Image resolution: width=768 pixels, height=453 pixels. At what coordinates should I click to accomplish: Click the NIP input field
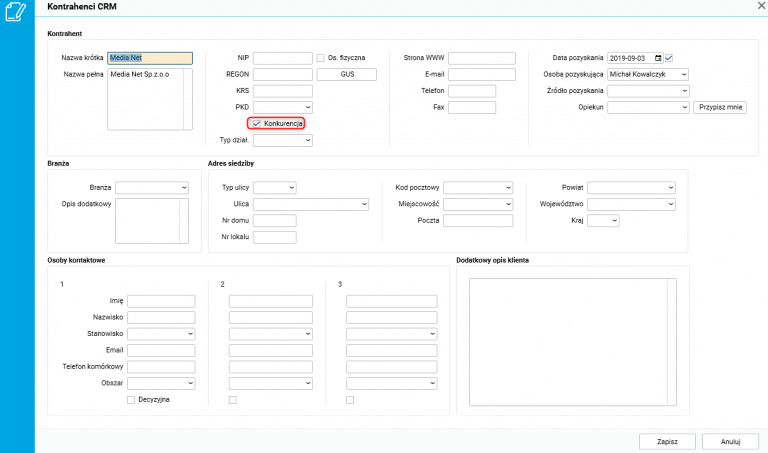coord(283,58)
